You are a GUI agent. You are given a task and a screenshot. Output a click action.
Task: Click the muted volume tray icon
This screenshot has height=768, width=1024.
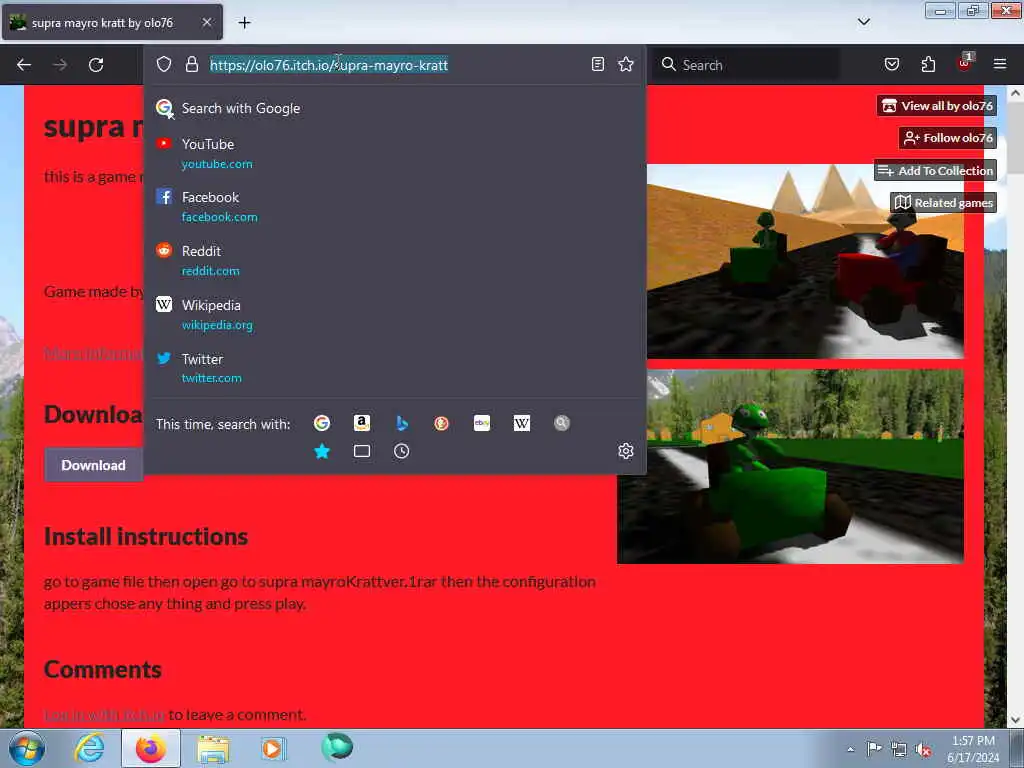click(x=923, y=749)
